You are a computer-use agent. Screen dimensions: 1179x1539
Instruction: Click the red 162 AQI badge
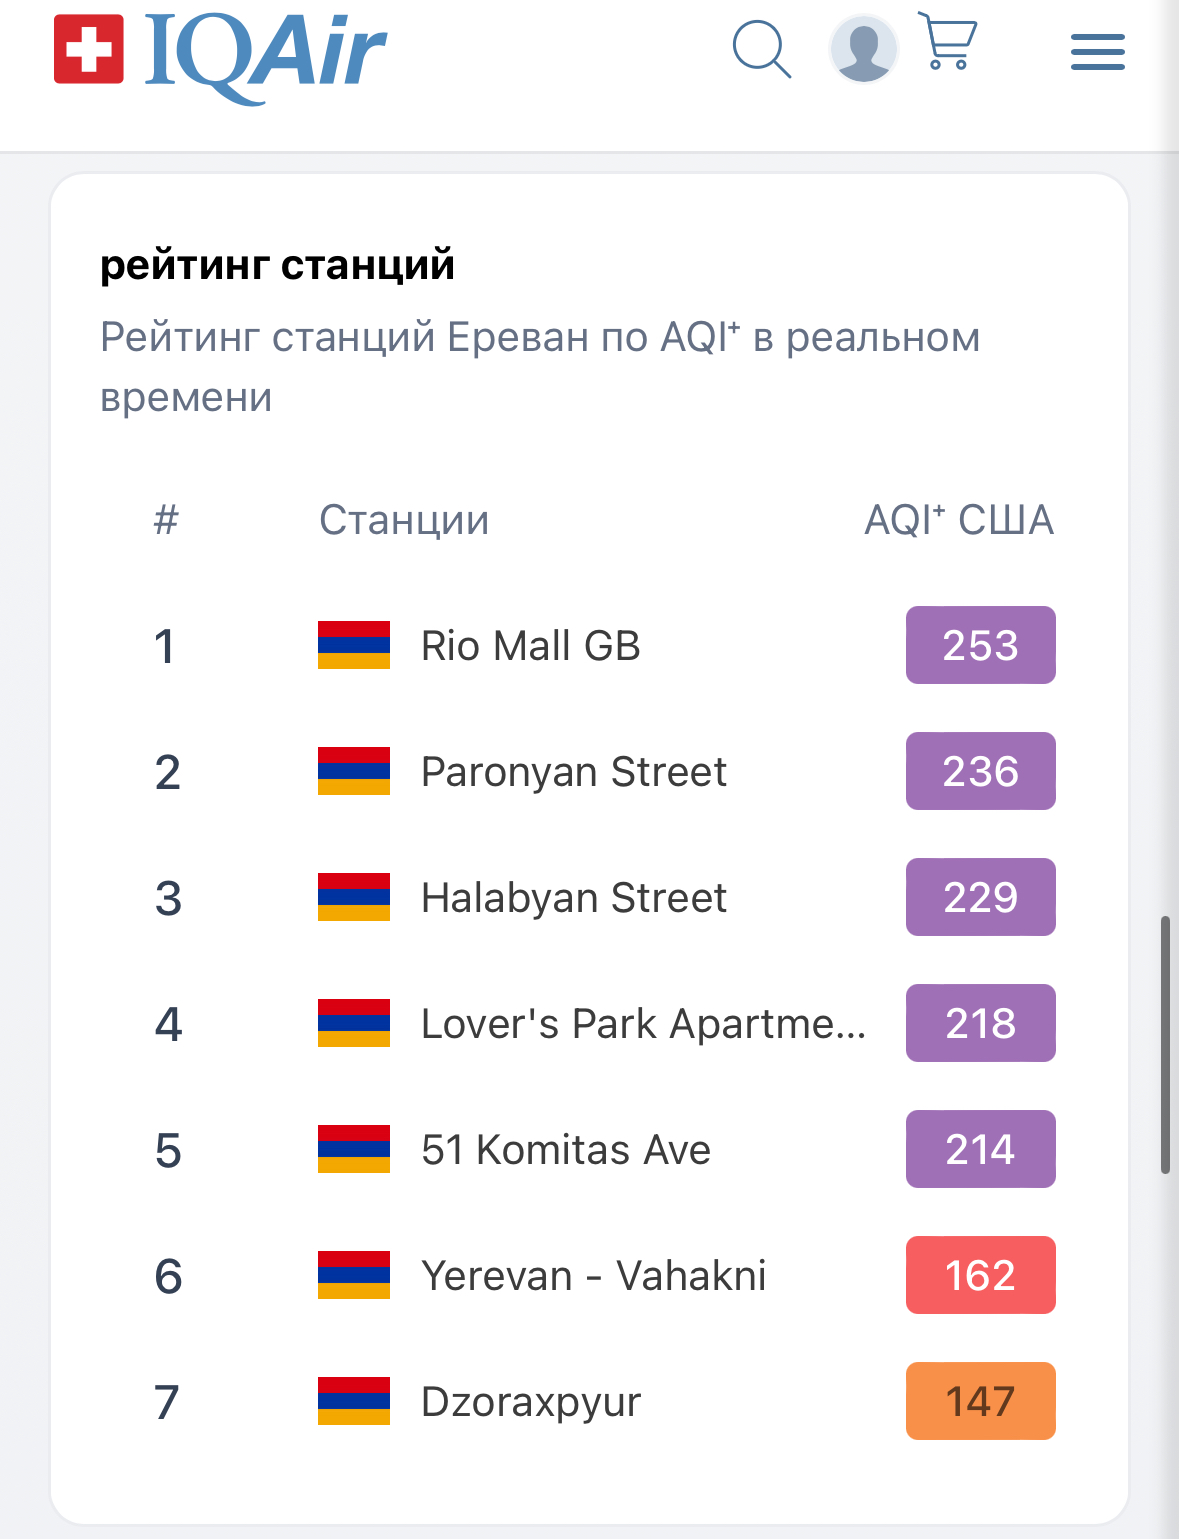(980, 1275)
